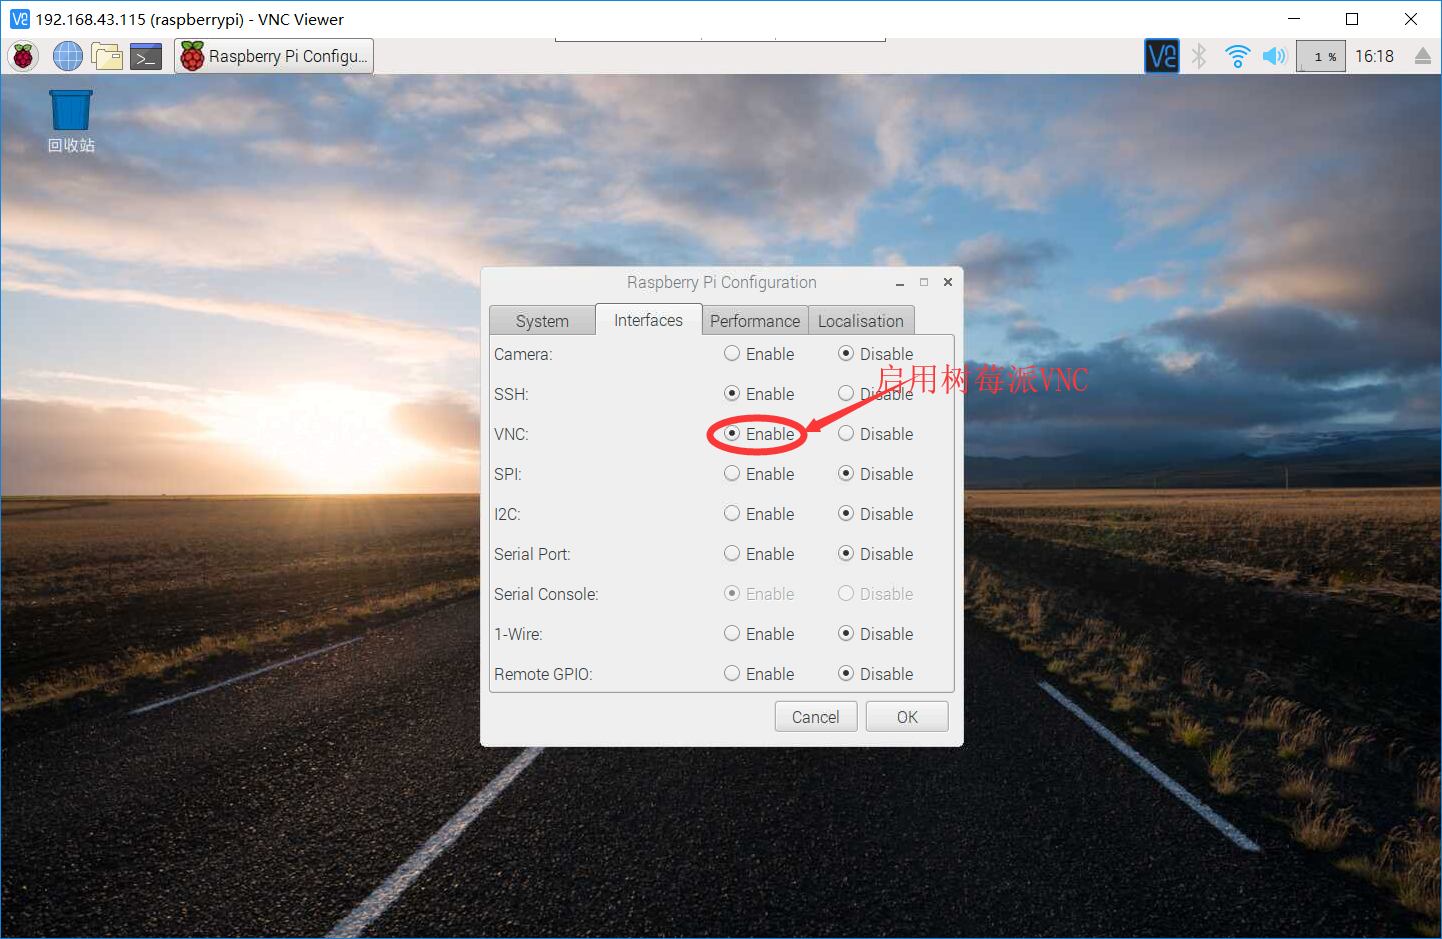1442x939 pixels.
Task: Select Disable for I2C
Action: click(875, 514)
